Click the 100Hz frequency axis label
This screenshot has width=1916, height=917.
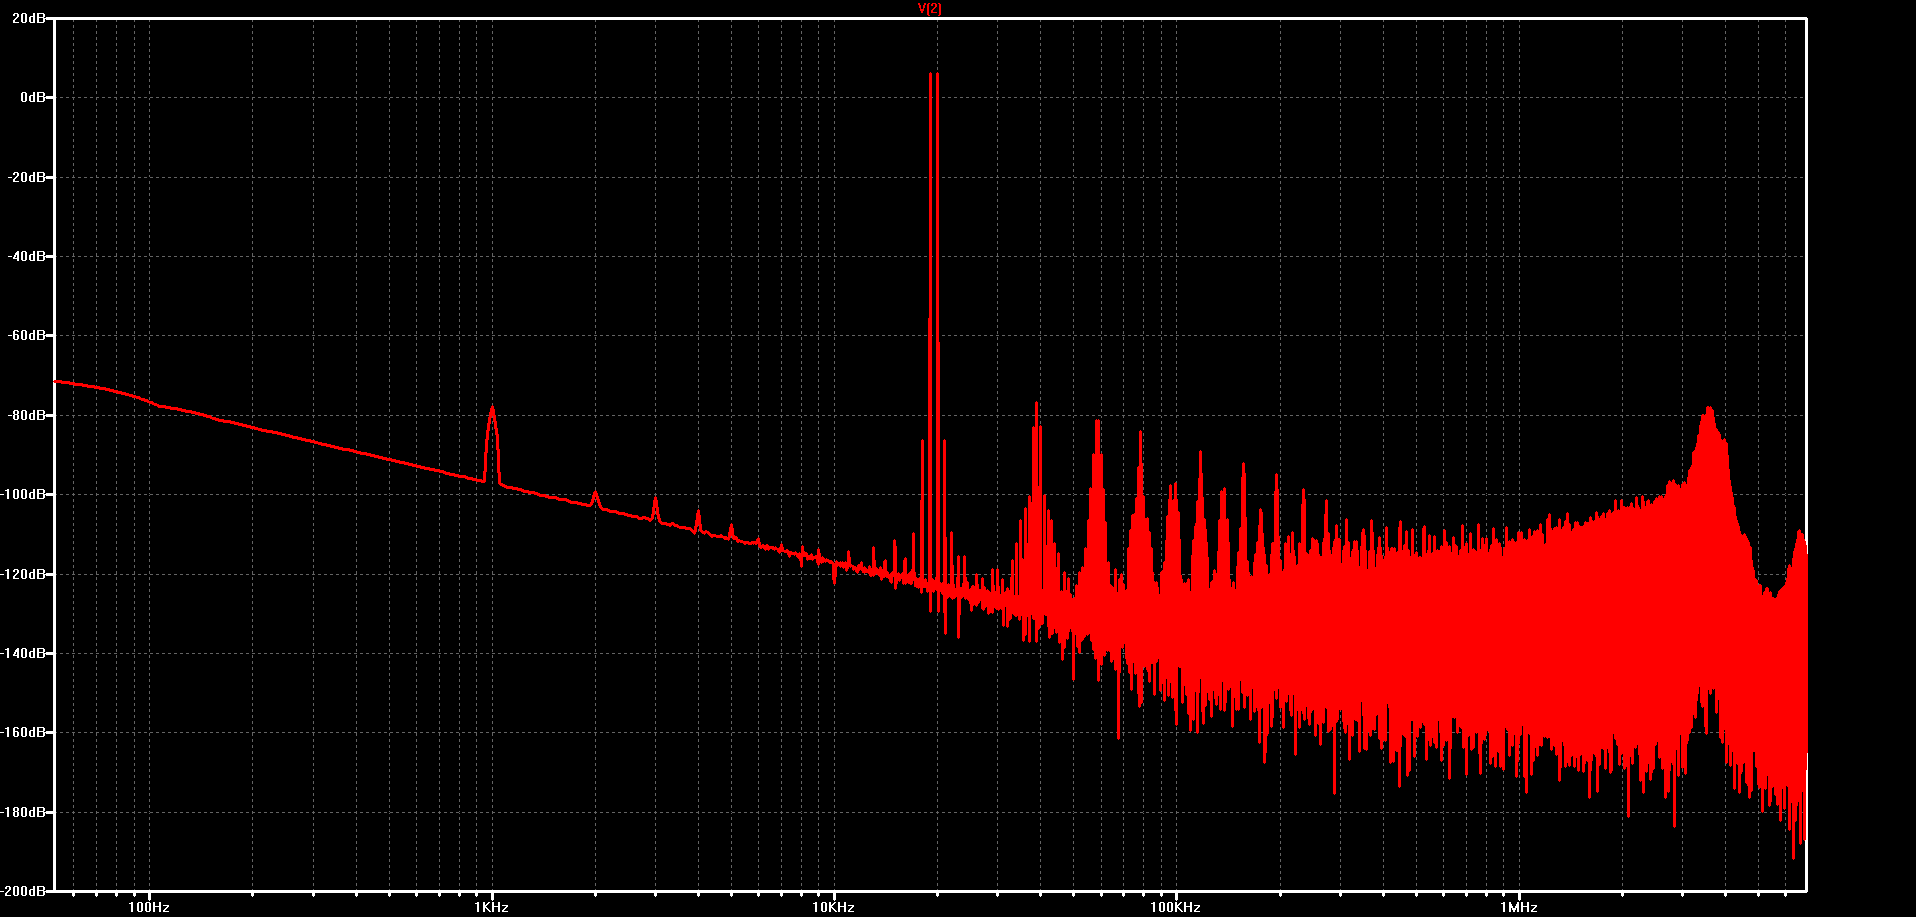coord(149,908)
